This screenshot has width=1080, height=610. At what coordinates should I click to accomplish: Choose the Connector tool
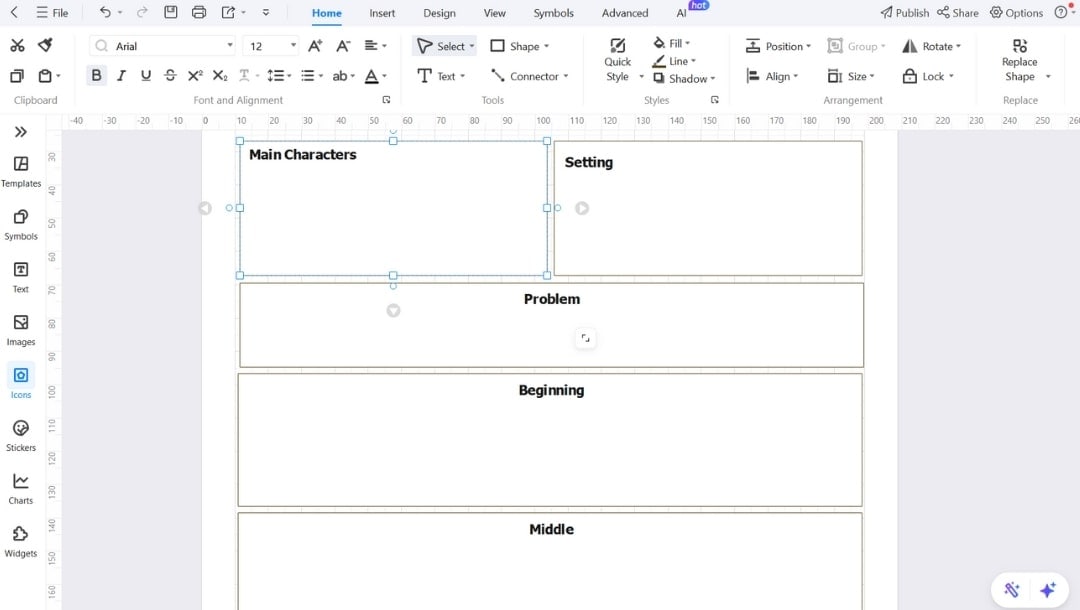click(x=529, y=76)
